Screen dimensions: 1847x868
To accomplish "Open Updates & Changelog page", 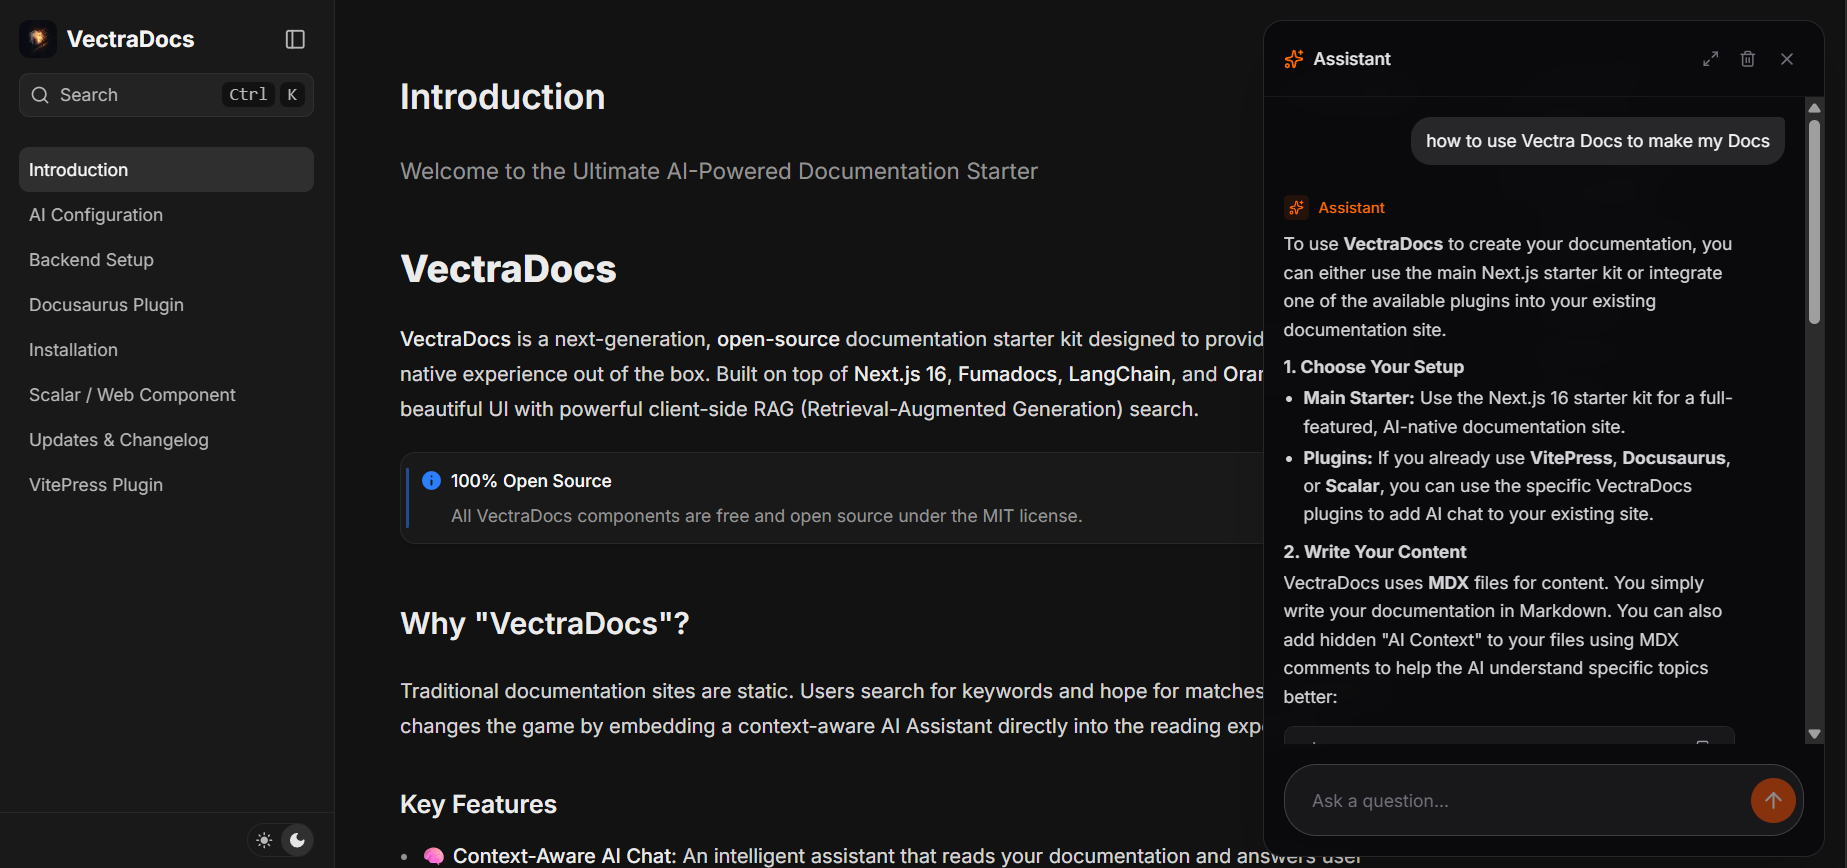I will [x=166, y=440].
